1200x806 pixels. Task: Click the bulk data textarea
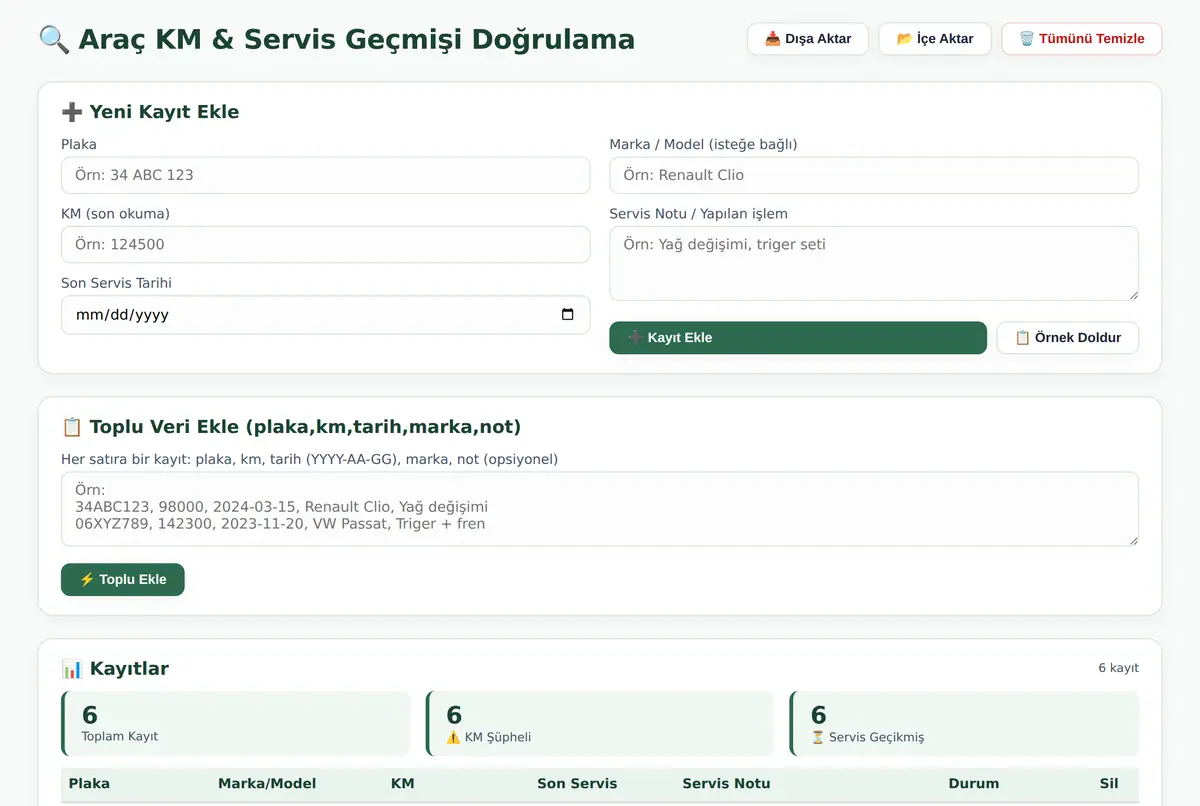point(600,509)
